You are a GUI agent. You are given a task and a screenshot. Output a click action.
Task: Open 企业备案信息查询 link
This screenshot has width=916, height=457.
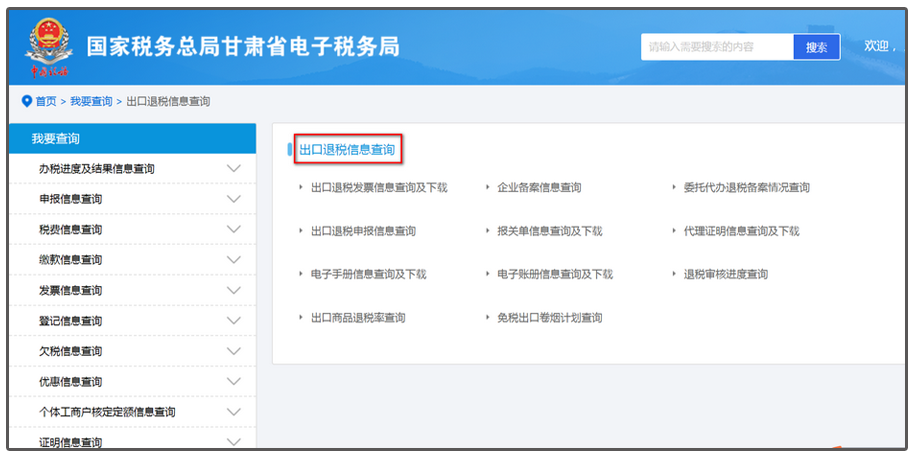tap(539, 188)
